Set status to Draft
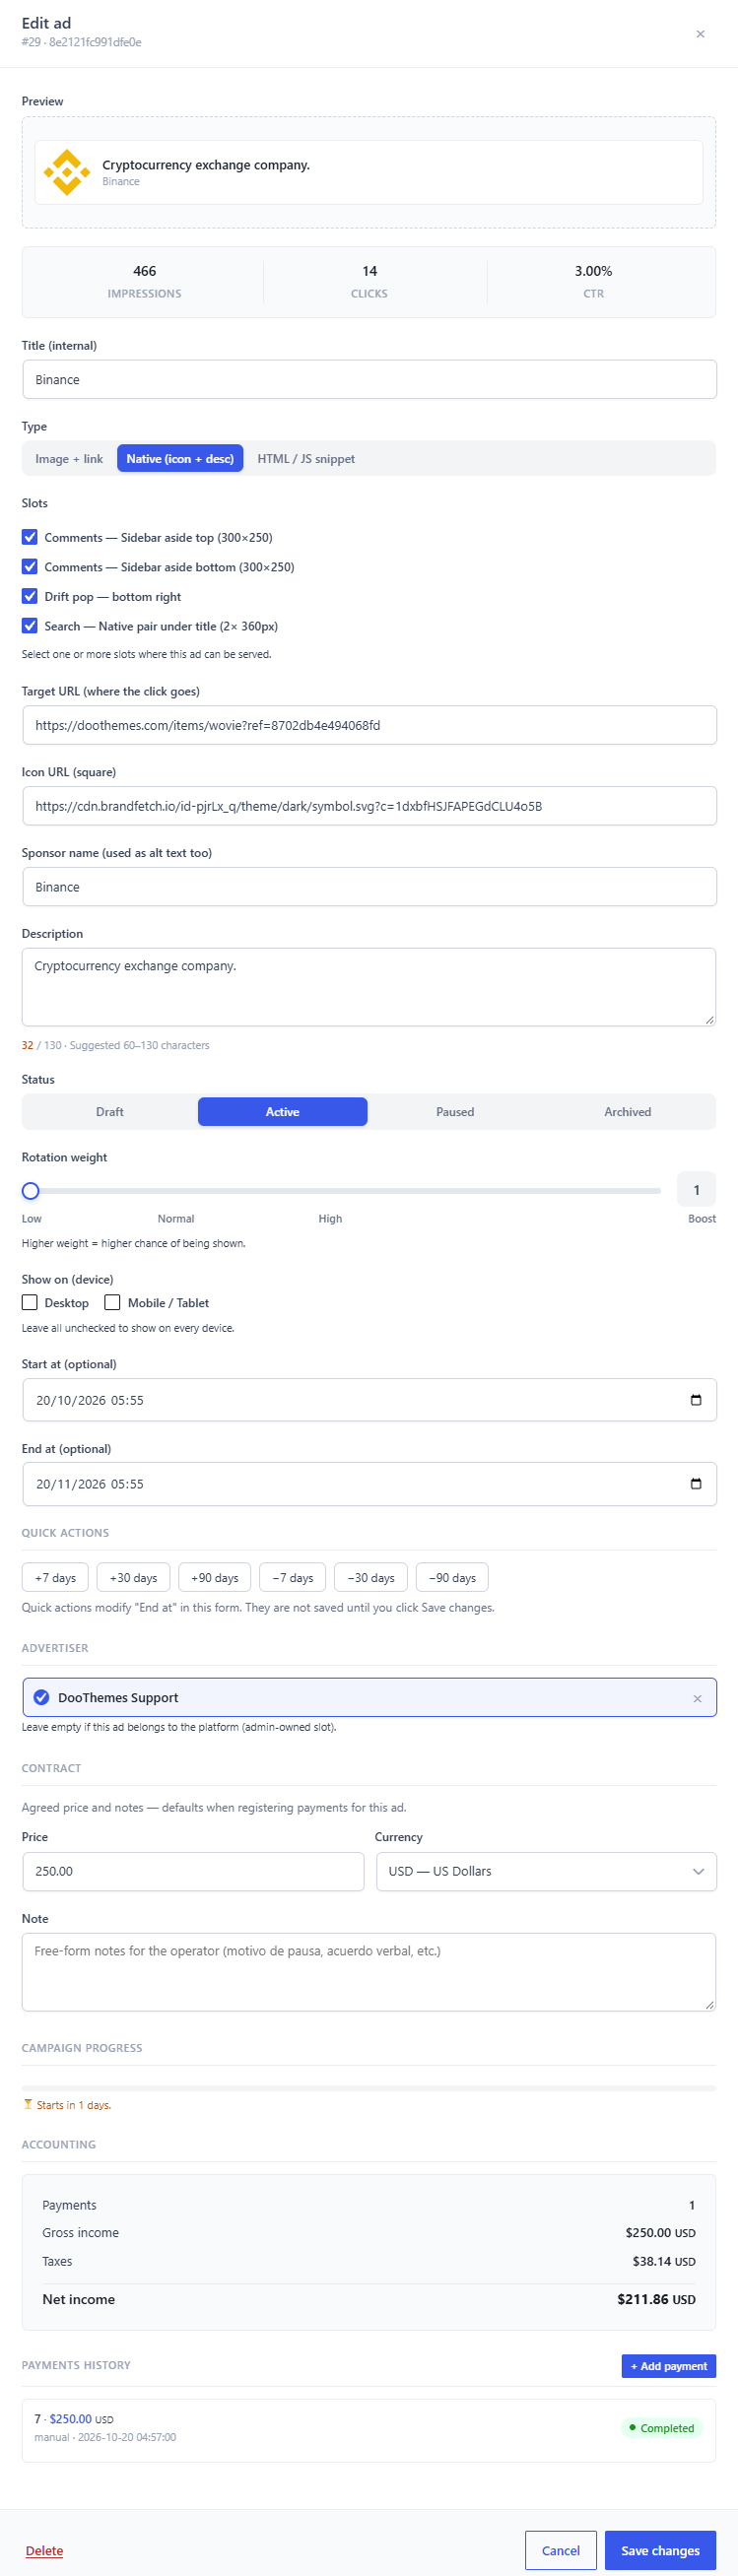This screenshot has width=738, height=2576. click(110, 1111)
